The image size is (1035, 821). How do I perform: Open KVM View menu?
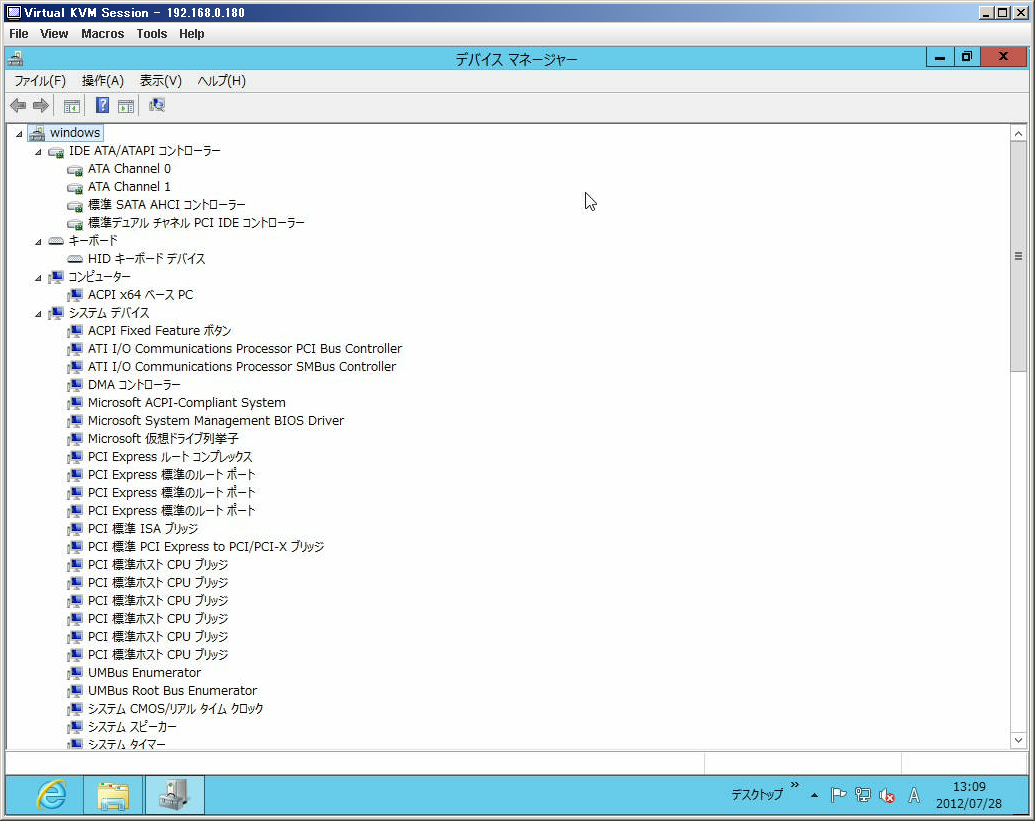[x=53, y=34]
